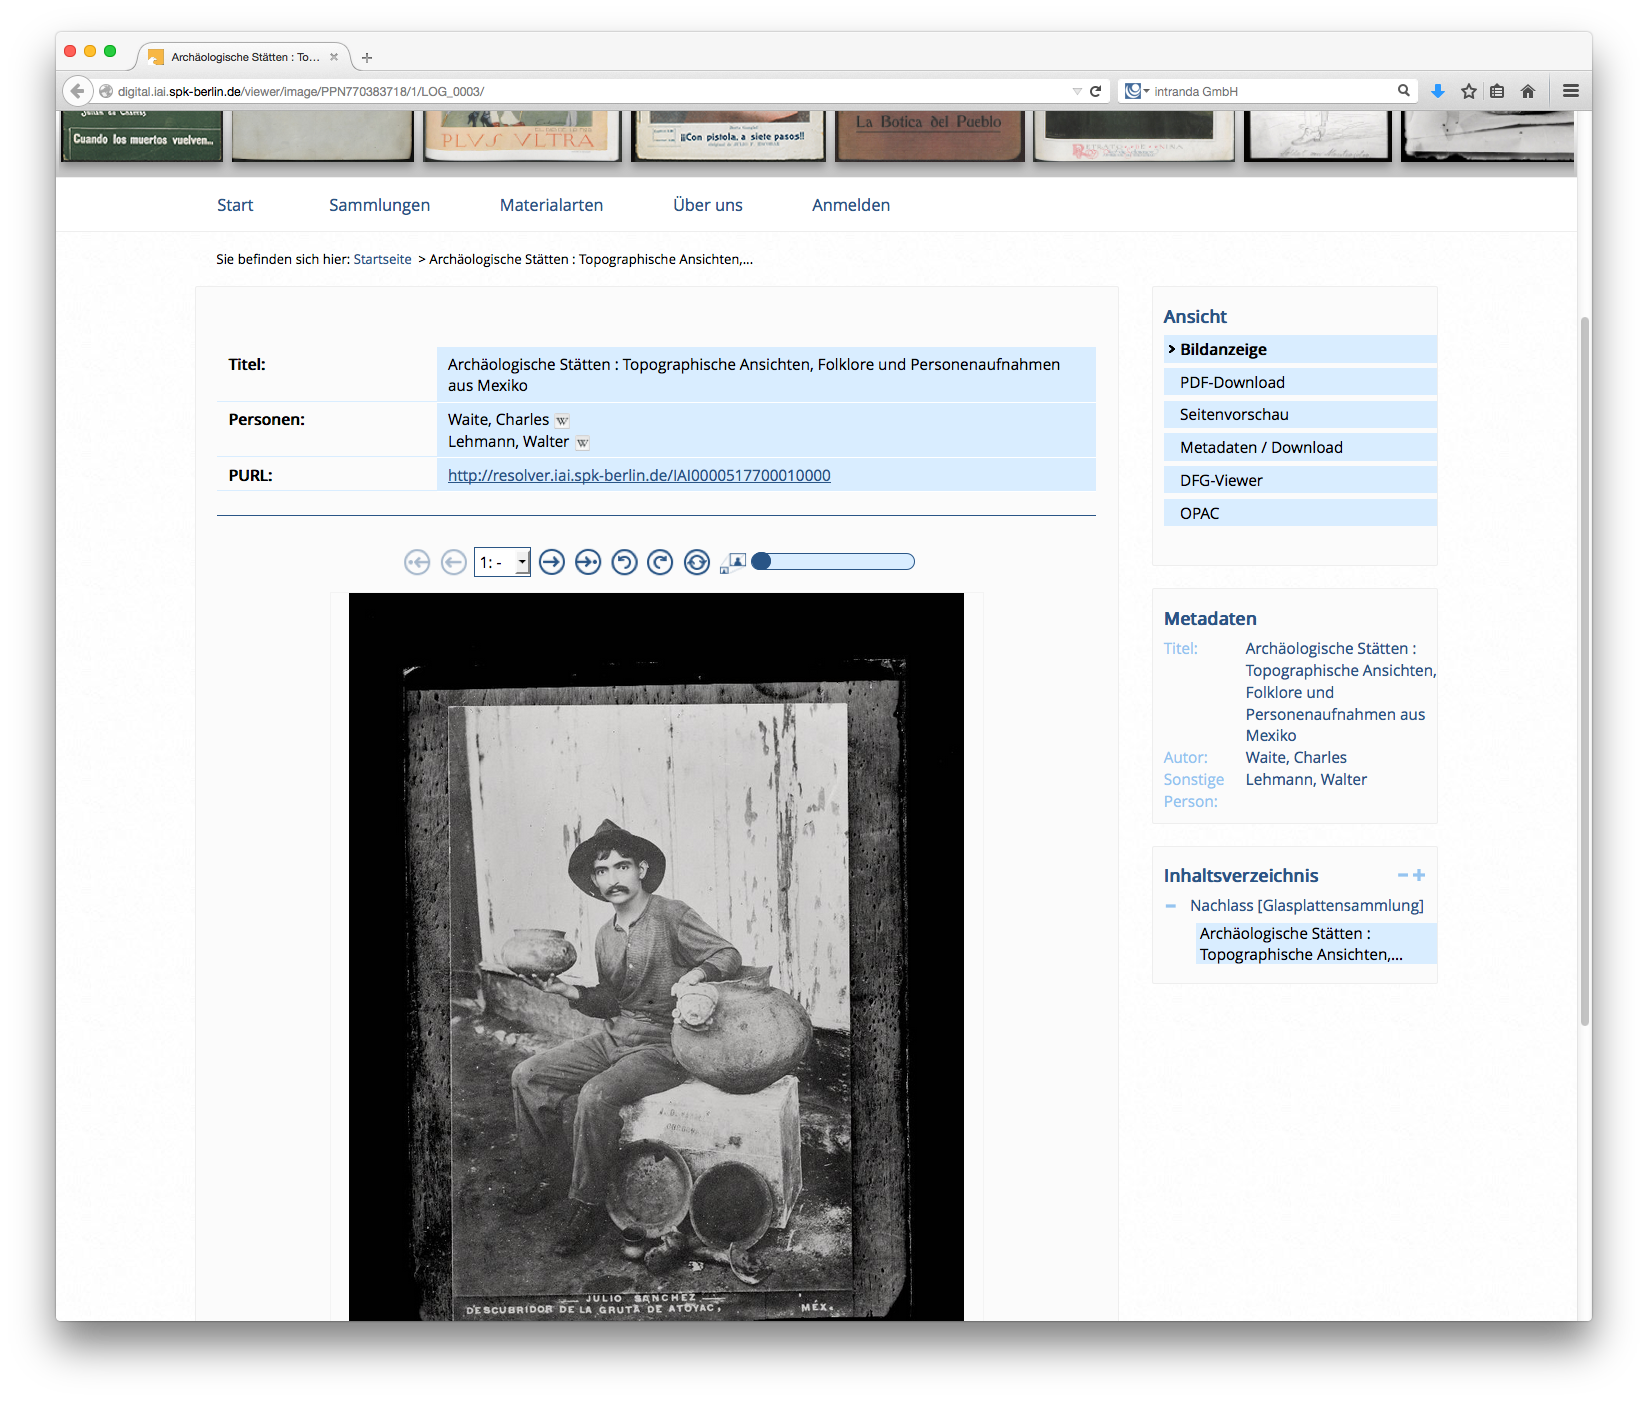Screen dimensions: 1648x1401
Task: Rotate the image clockwise
Action: [x=660, y=562]
